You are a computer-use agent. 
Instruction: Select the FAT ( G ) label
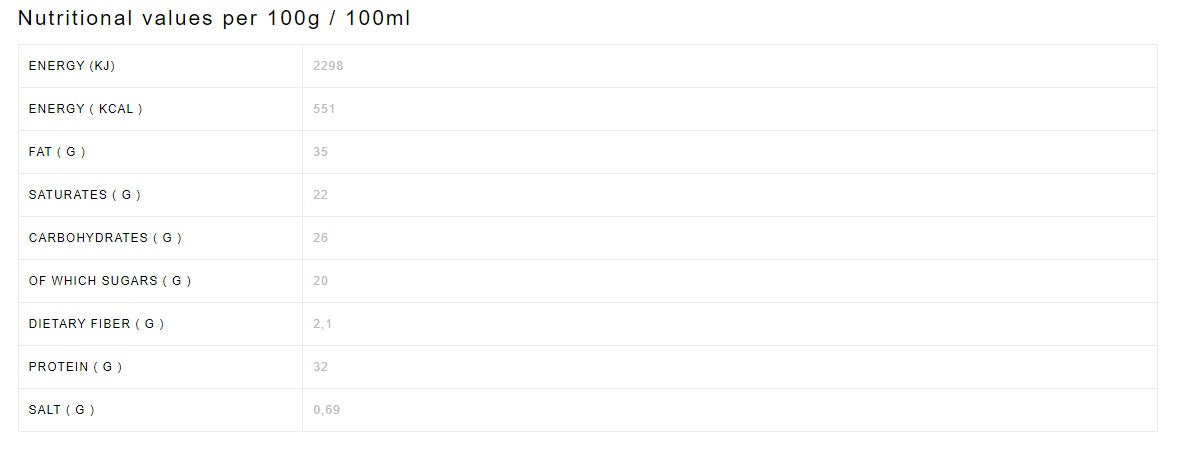pos(57,152)
